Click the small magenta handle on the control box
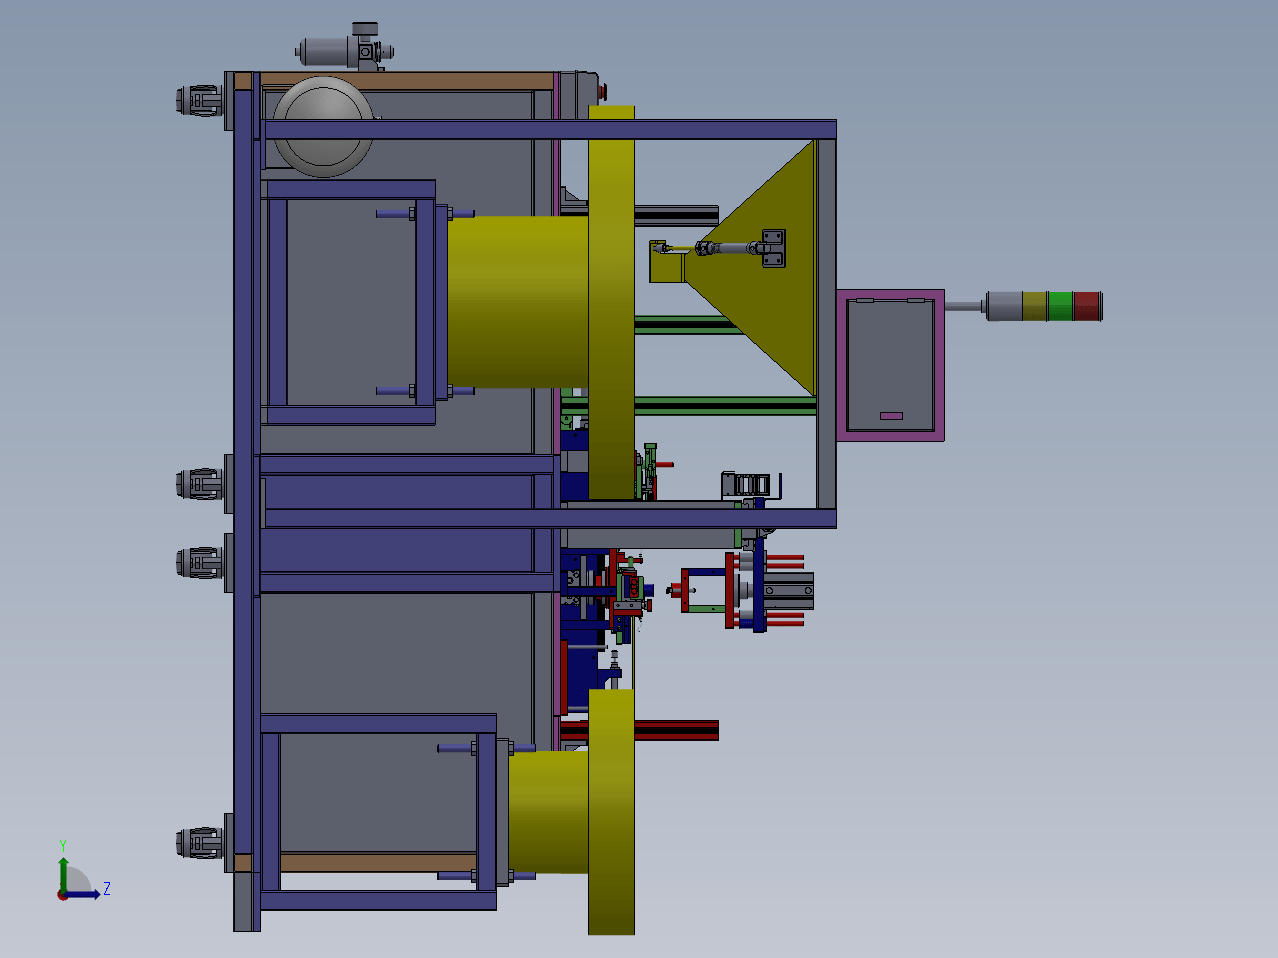 [x=891, y=416]
